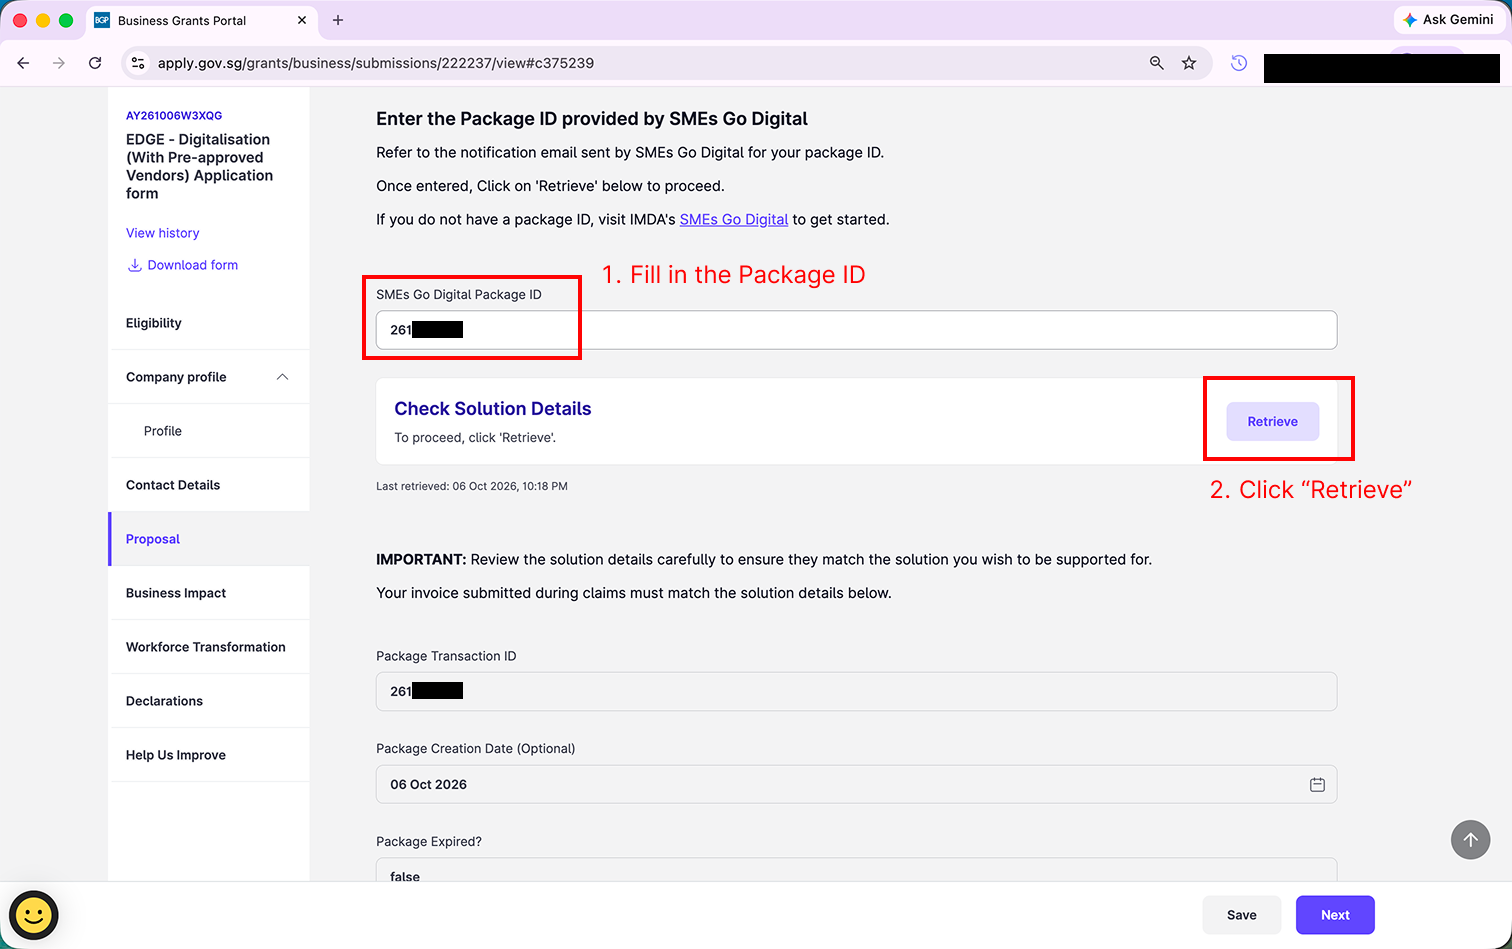Focus the SMEs Go Digital Package ID field

[x=856, y=330]
